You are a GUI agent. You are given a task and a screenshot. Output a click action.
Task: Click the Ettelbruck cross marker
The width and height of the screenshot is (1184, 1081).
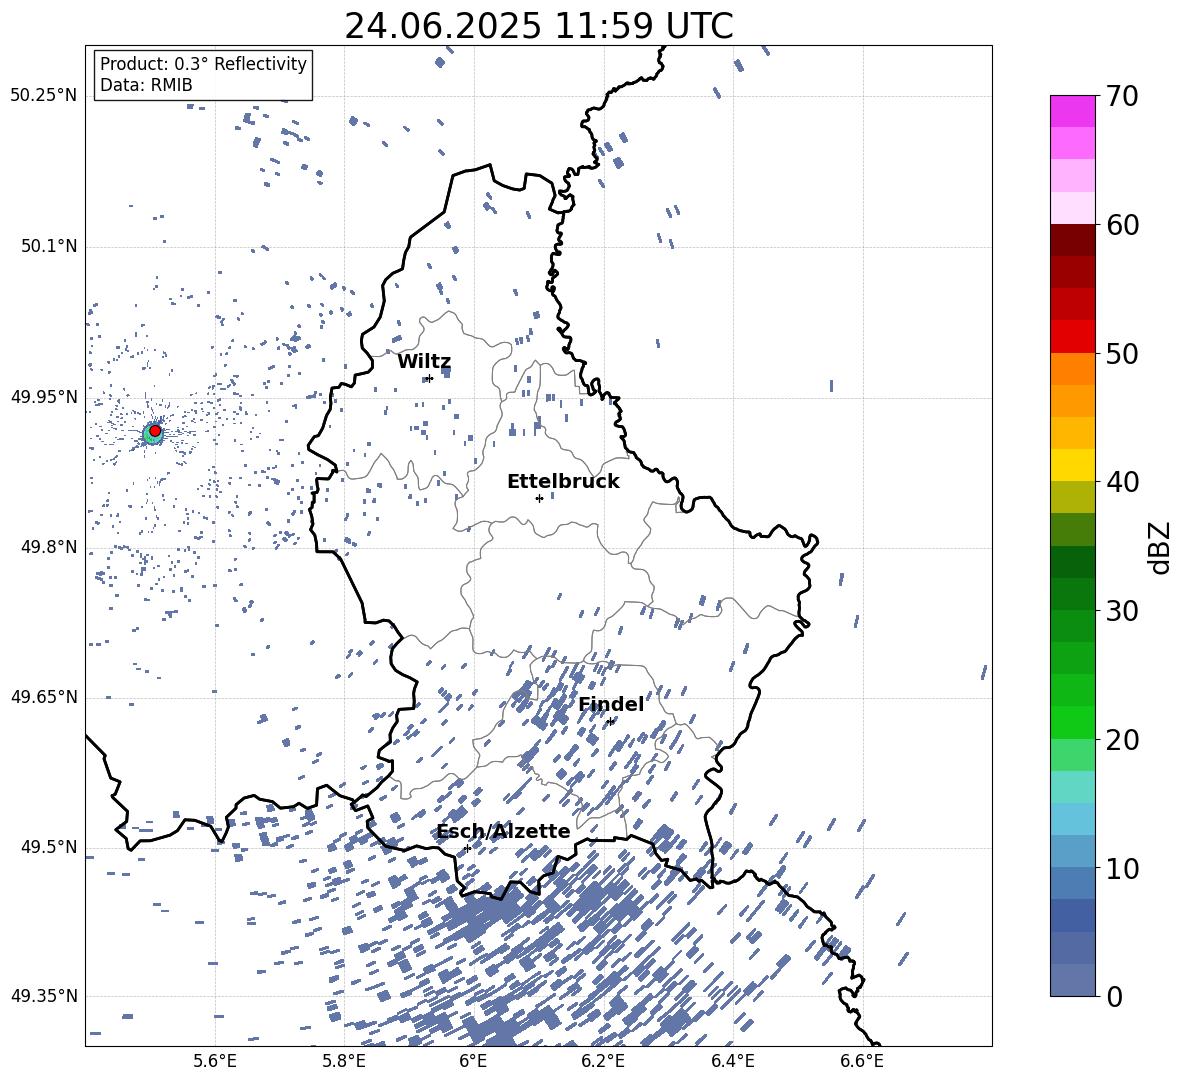tap(539, 498)
